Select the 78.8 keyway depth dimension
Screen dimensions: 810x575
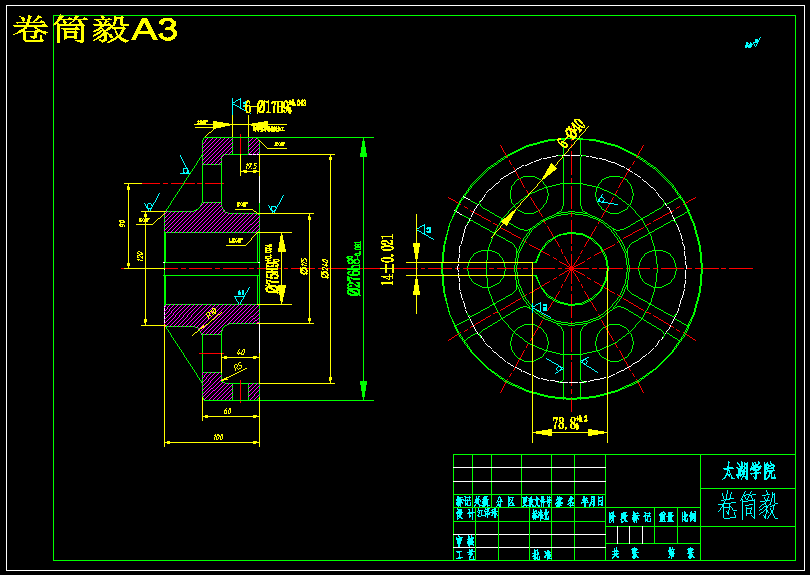570,423
